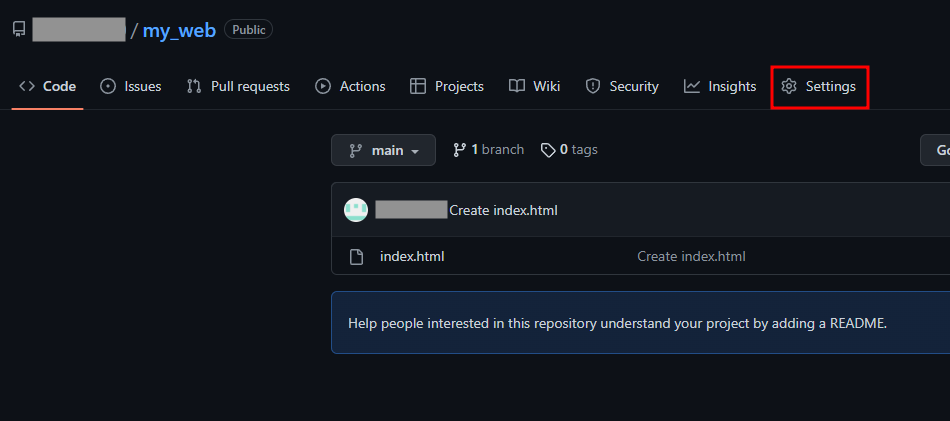This screenshot has width=950, height=421.
Task: Open commit message in index.html row
Action: [691, 257]
